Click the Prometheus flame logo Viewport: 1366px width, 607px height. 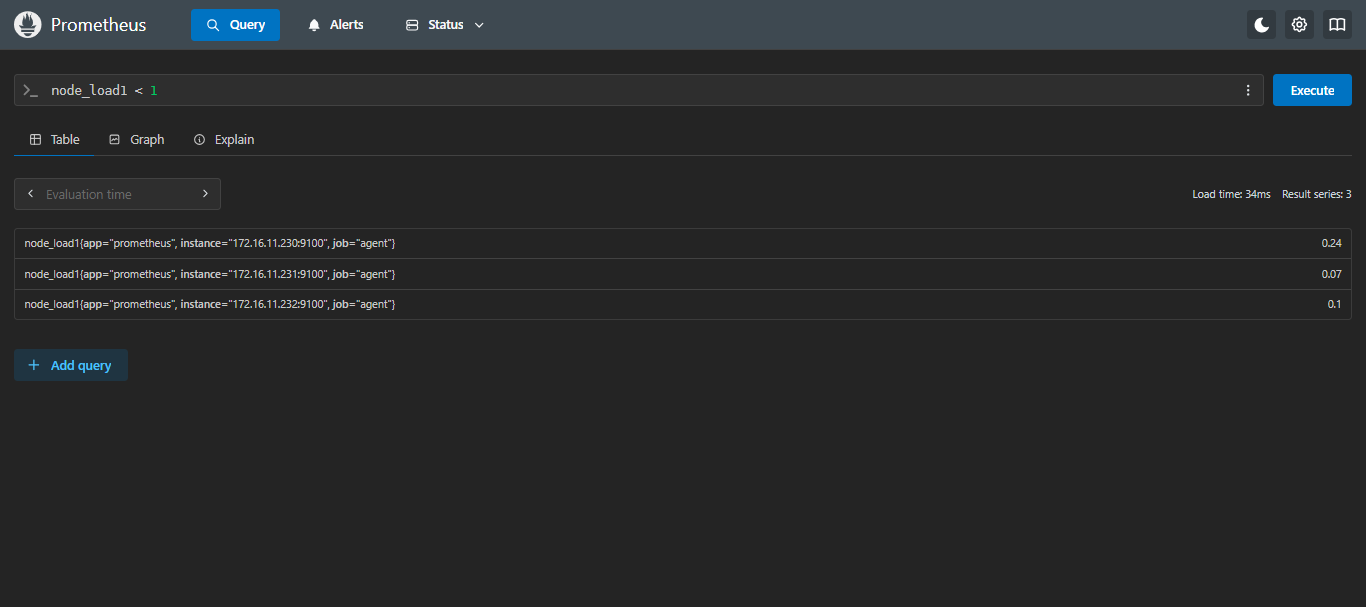pos(27,25)
